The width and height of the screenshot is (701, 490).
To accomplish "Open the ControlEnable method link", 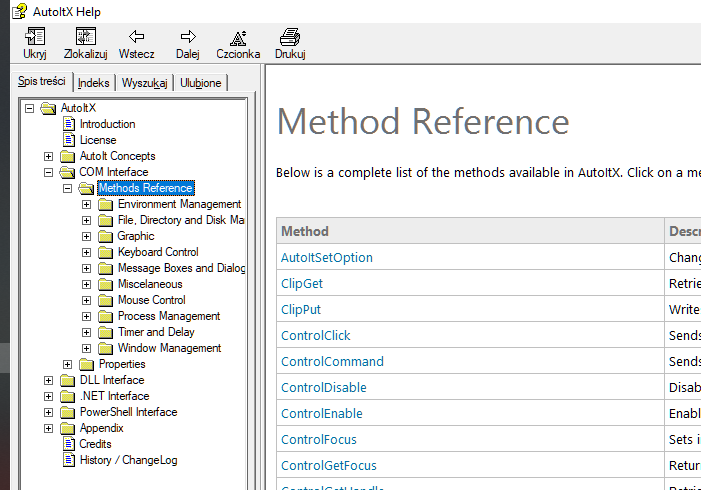I will click(322, 413).
